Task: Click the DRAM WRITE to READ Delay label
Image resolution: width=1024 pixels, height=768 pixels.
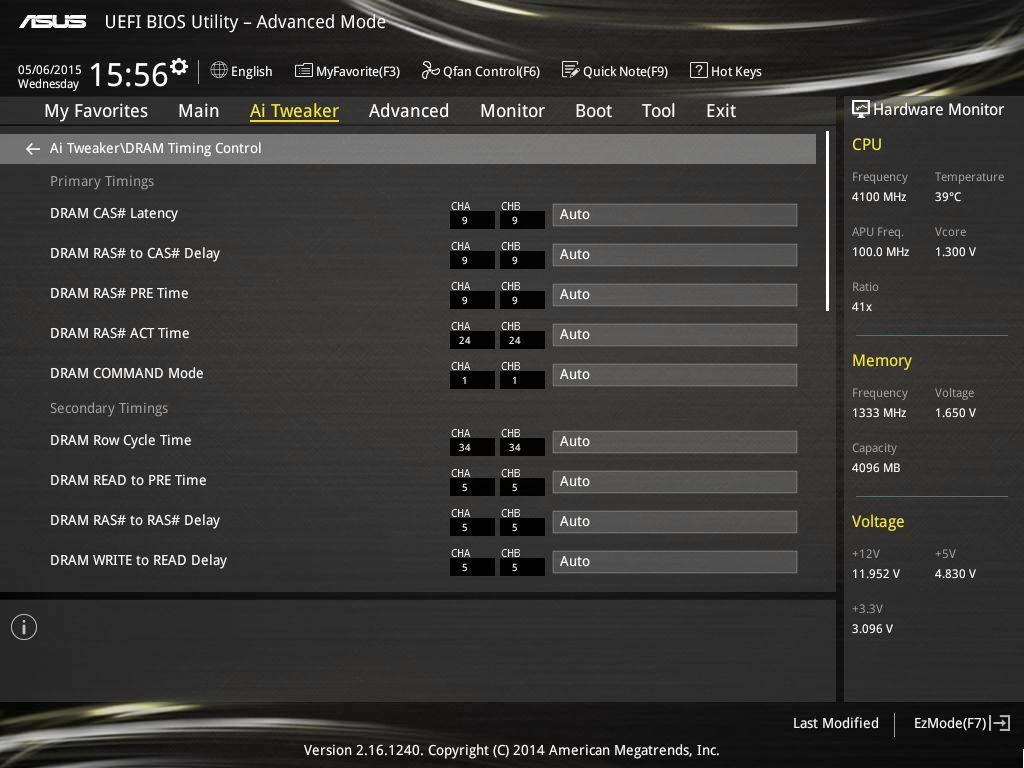Action: (x=138, y=560)
